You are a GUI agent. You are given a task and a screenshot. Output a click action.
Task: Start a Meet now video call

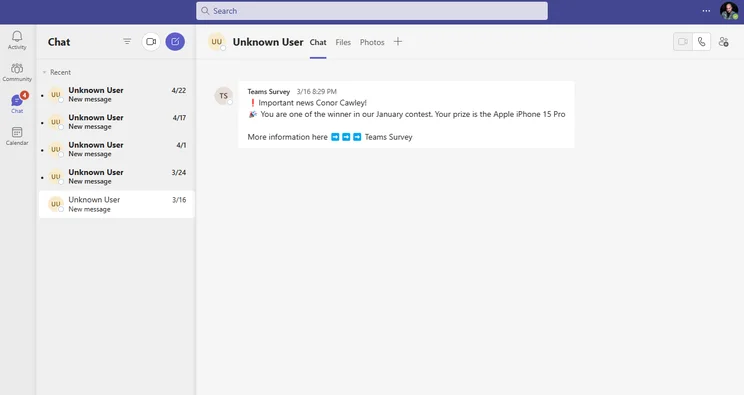(x=151, y=41)
